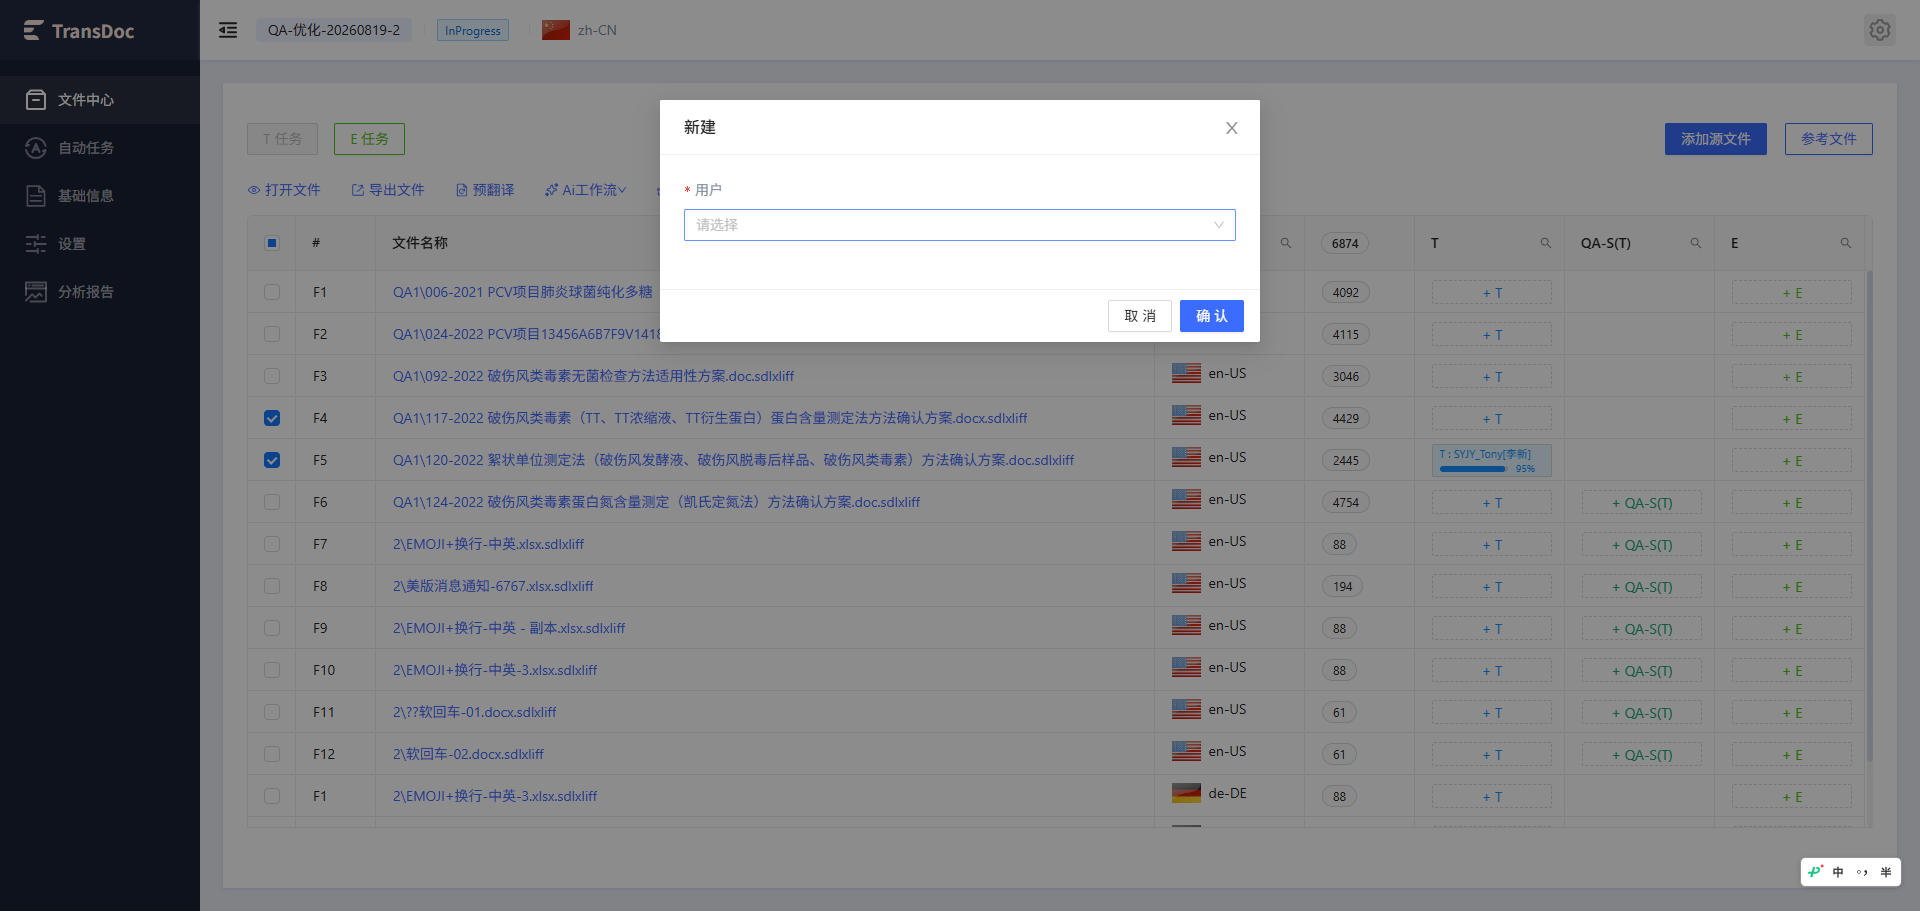Click the table vertical scrollbar
The height and width of the screenshot is (911, 1920).
click(x=1870, y=515)
